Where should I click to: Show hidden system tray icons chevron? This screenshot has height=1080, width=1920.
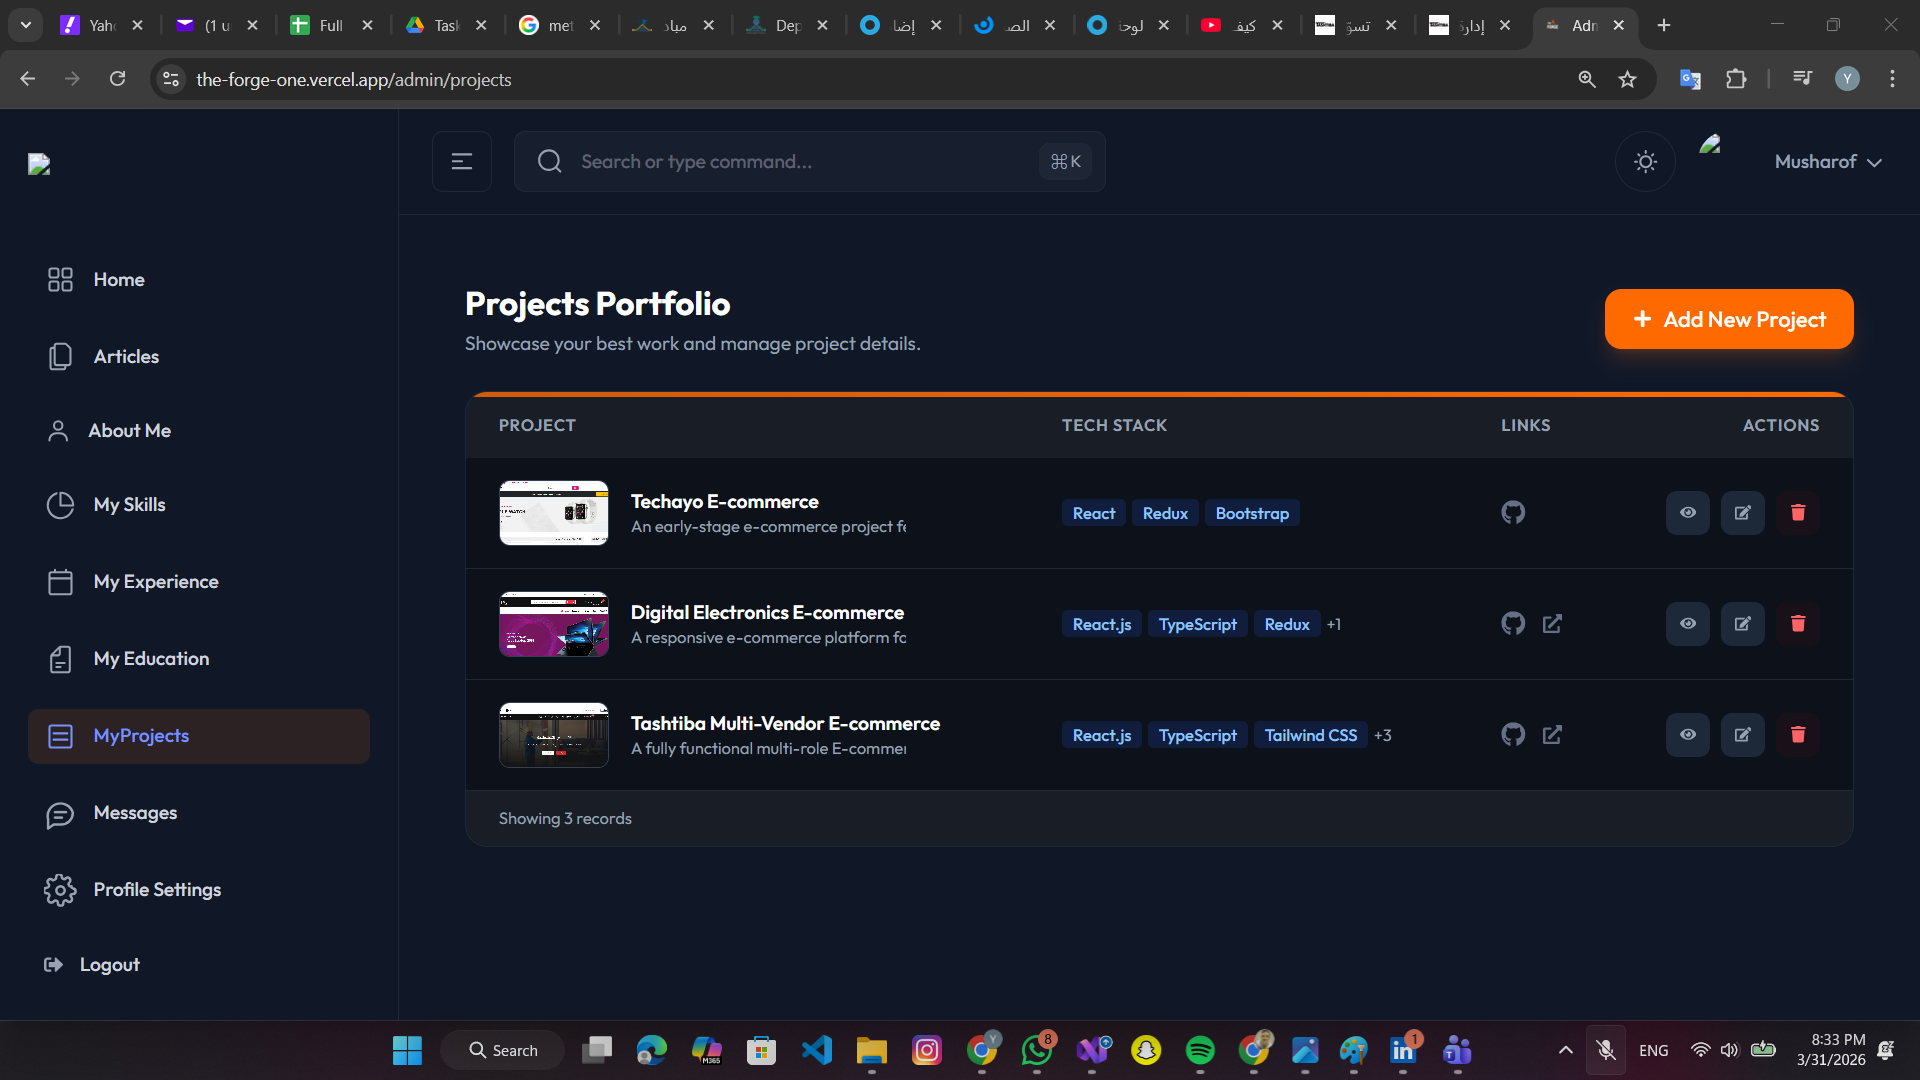[1565, 1050]
